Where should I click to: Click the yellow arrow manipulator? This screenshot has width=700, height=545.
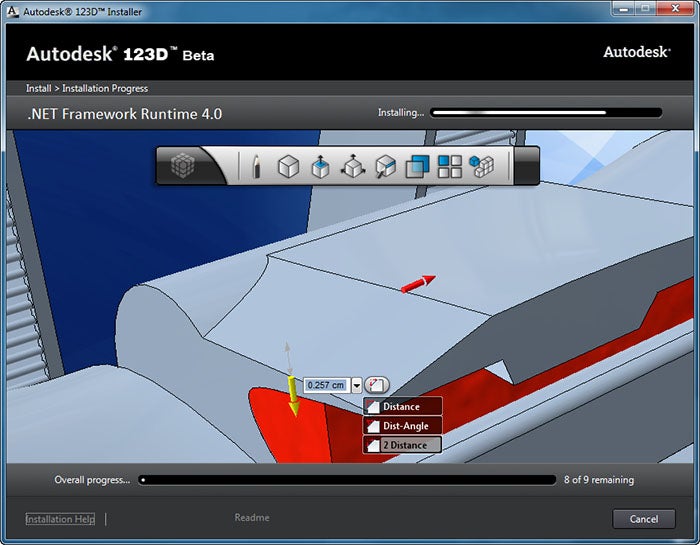click(x=293, y=395)
